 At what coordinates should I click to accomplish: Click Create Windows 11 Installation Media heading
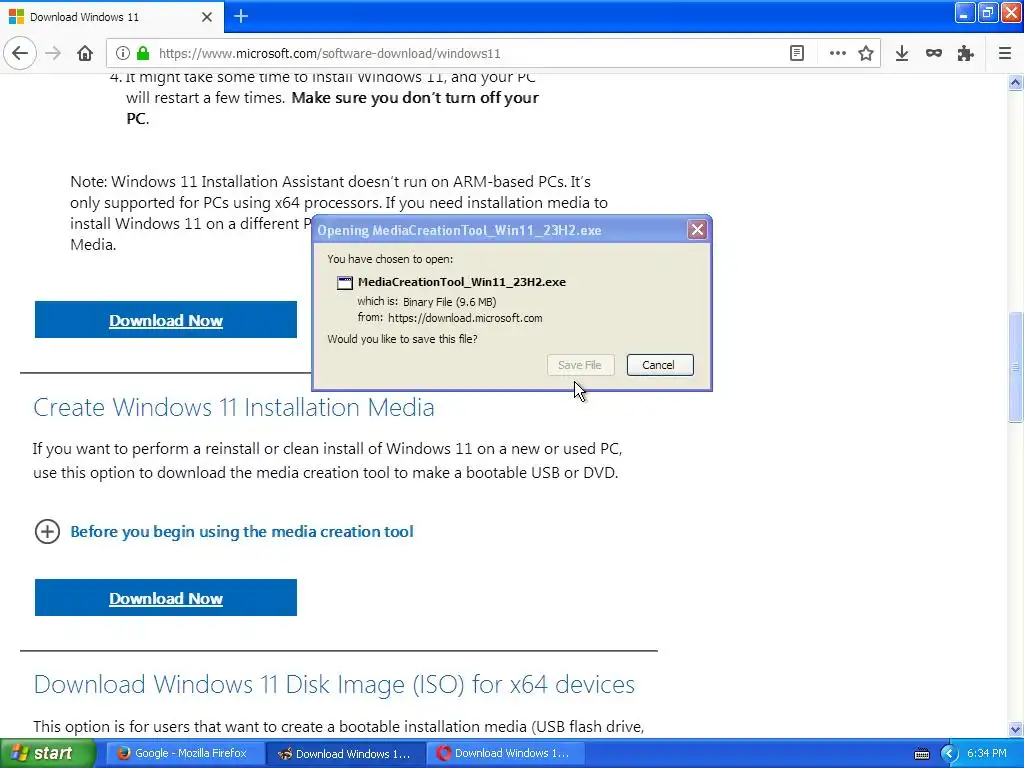(234, 408)
